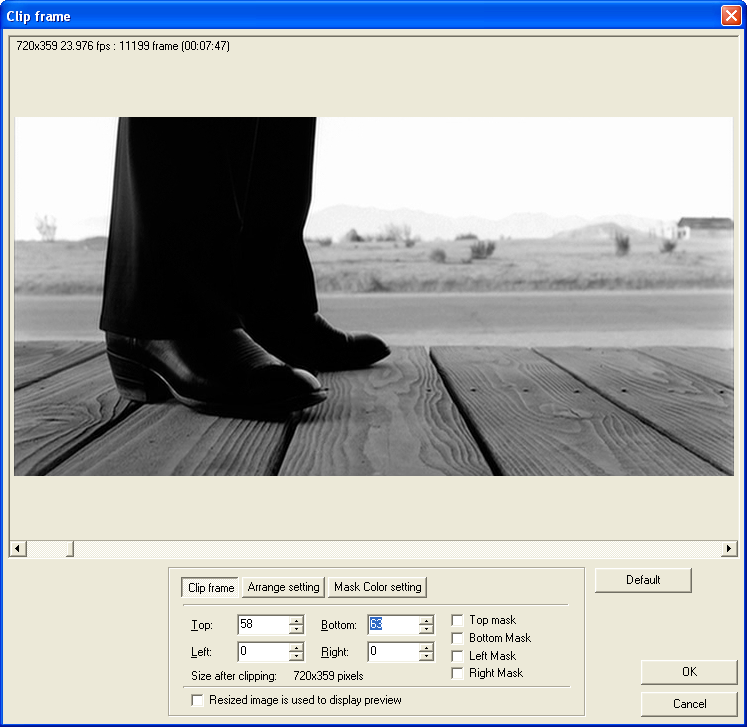Click inside the Right value field
Viewport: 747px width, 727px height.
tap(394, 651)
